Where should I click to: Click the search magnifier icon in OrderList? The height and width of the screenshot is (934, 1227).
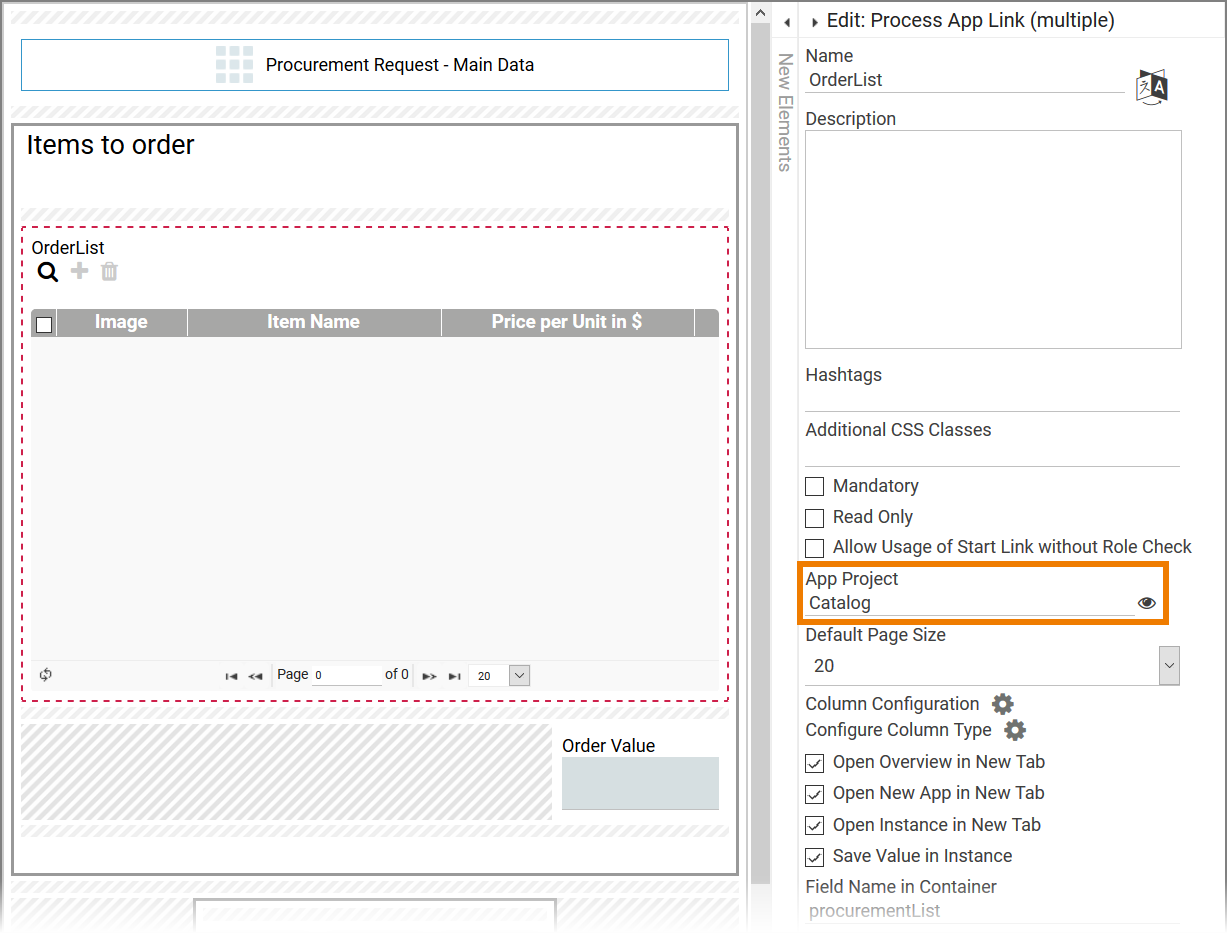point(48,272)
